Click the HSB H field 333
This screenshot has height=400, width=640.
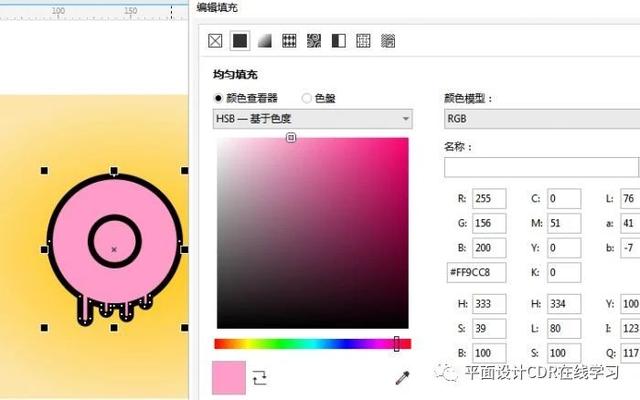point(489,304)
